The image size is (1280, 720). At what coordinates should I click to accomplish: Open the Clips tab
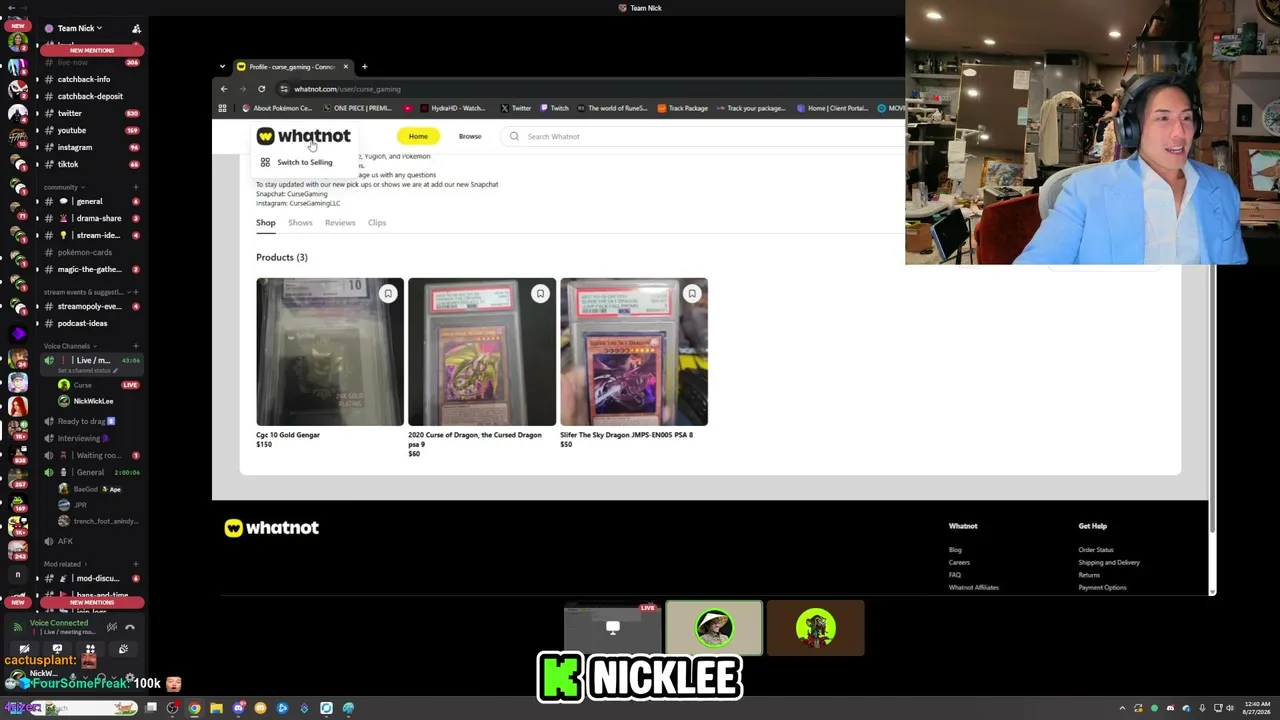pyautogui.click(x=377, y=223)
